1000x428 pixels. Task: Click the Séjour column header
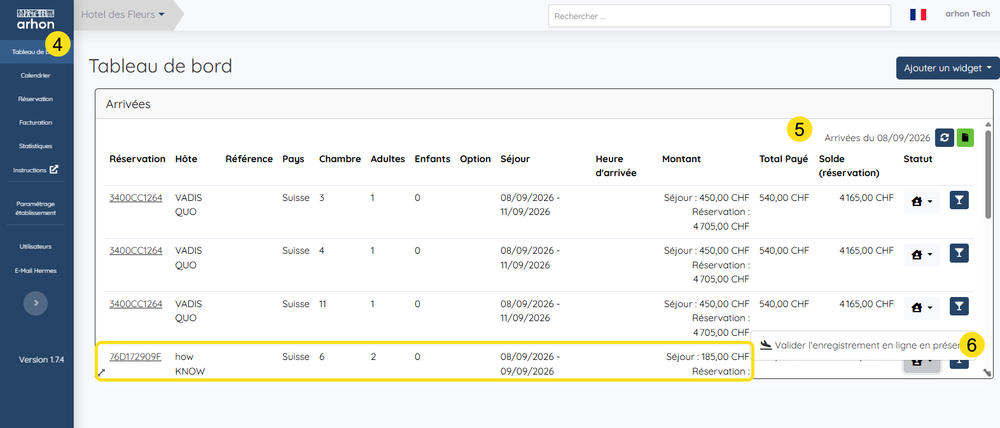(515, 159)
